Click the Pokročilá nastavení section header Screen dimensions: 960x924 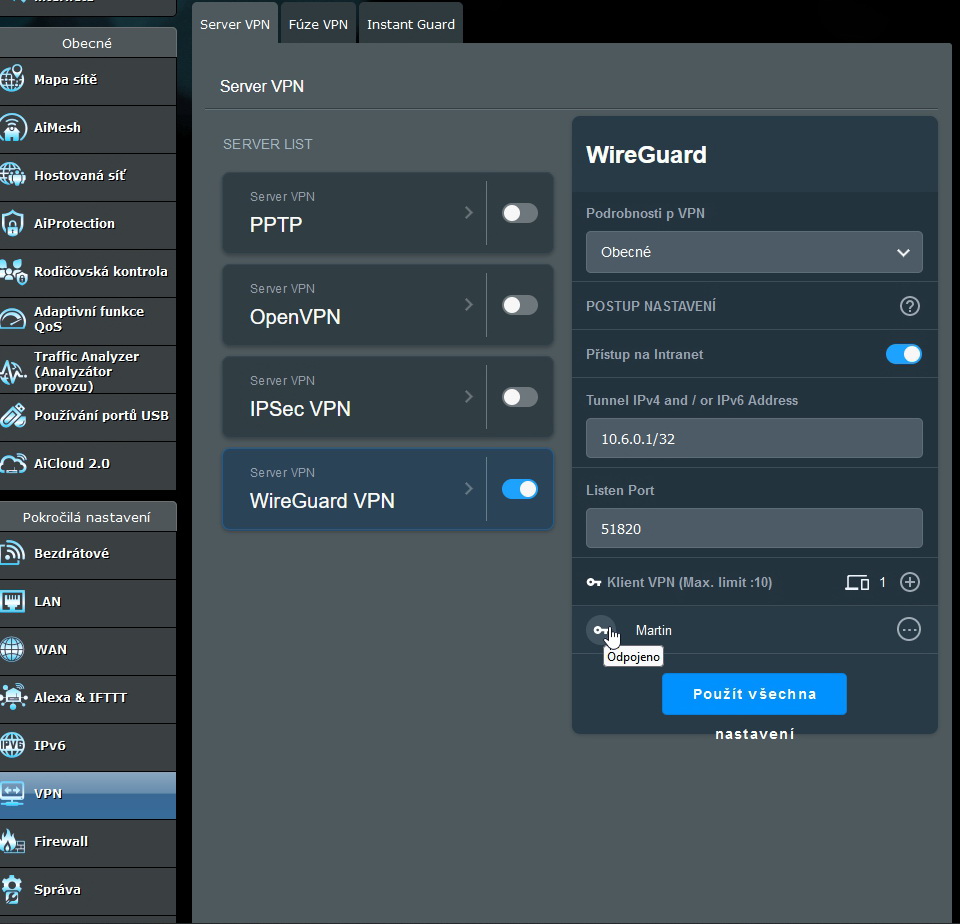tap(88, 517)
